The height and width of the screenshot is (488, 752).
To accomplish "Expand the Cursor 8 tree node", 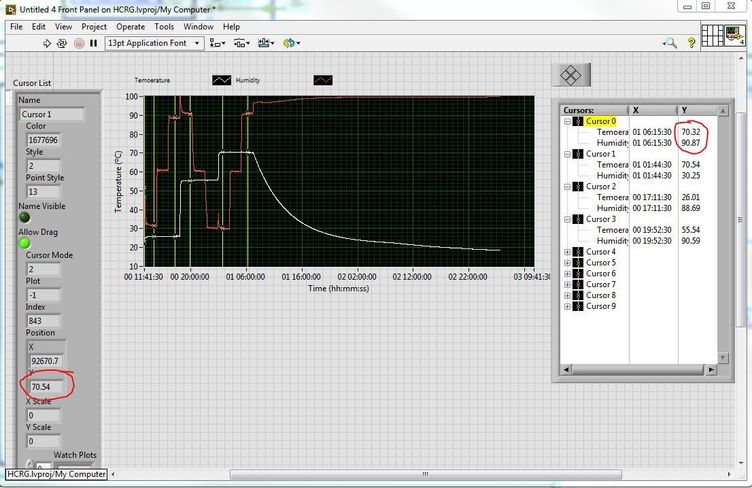I will click(567, 296).
